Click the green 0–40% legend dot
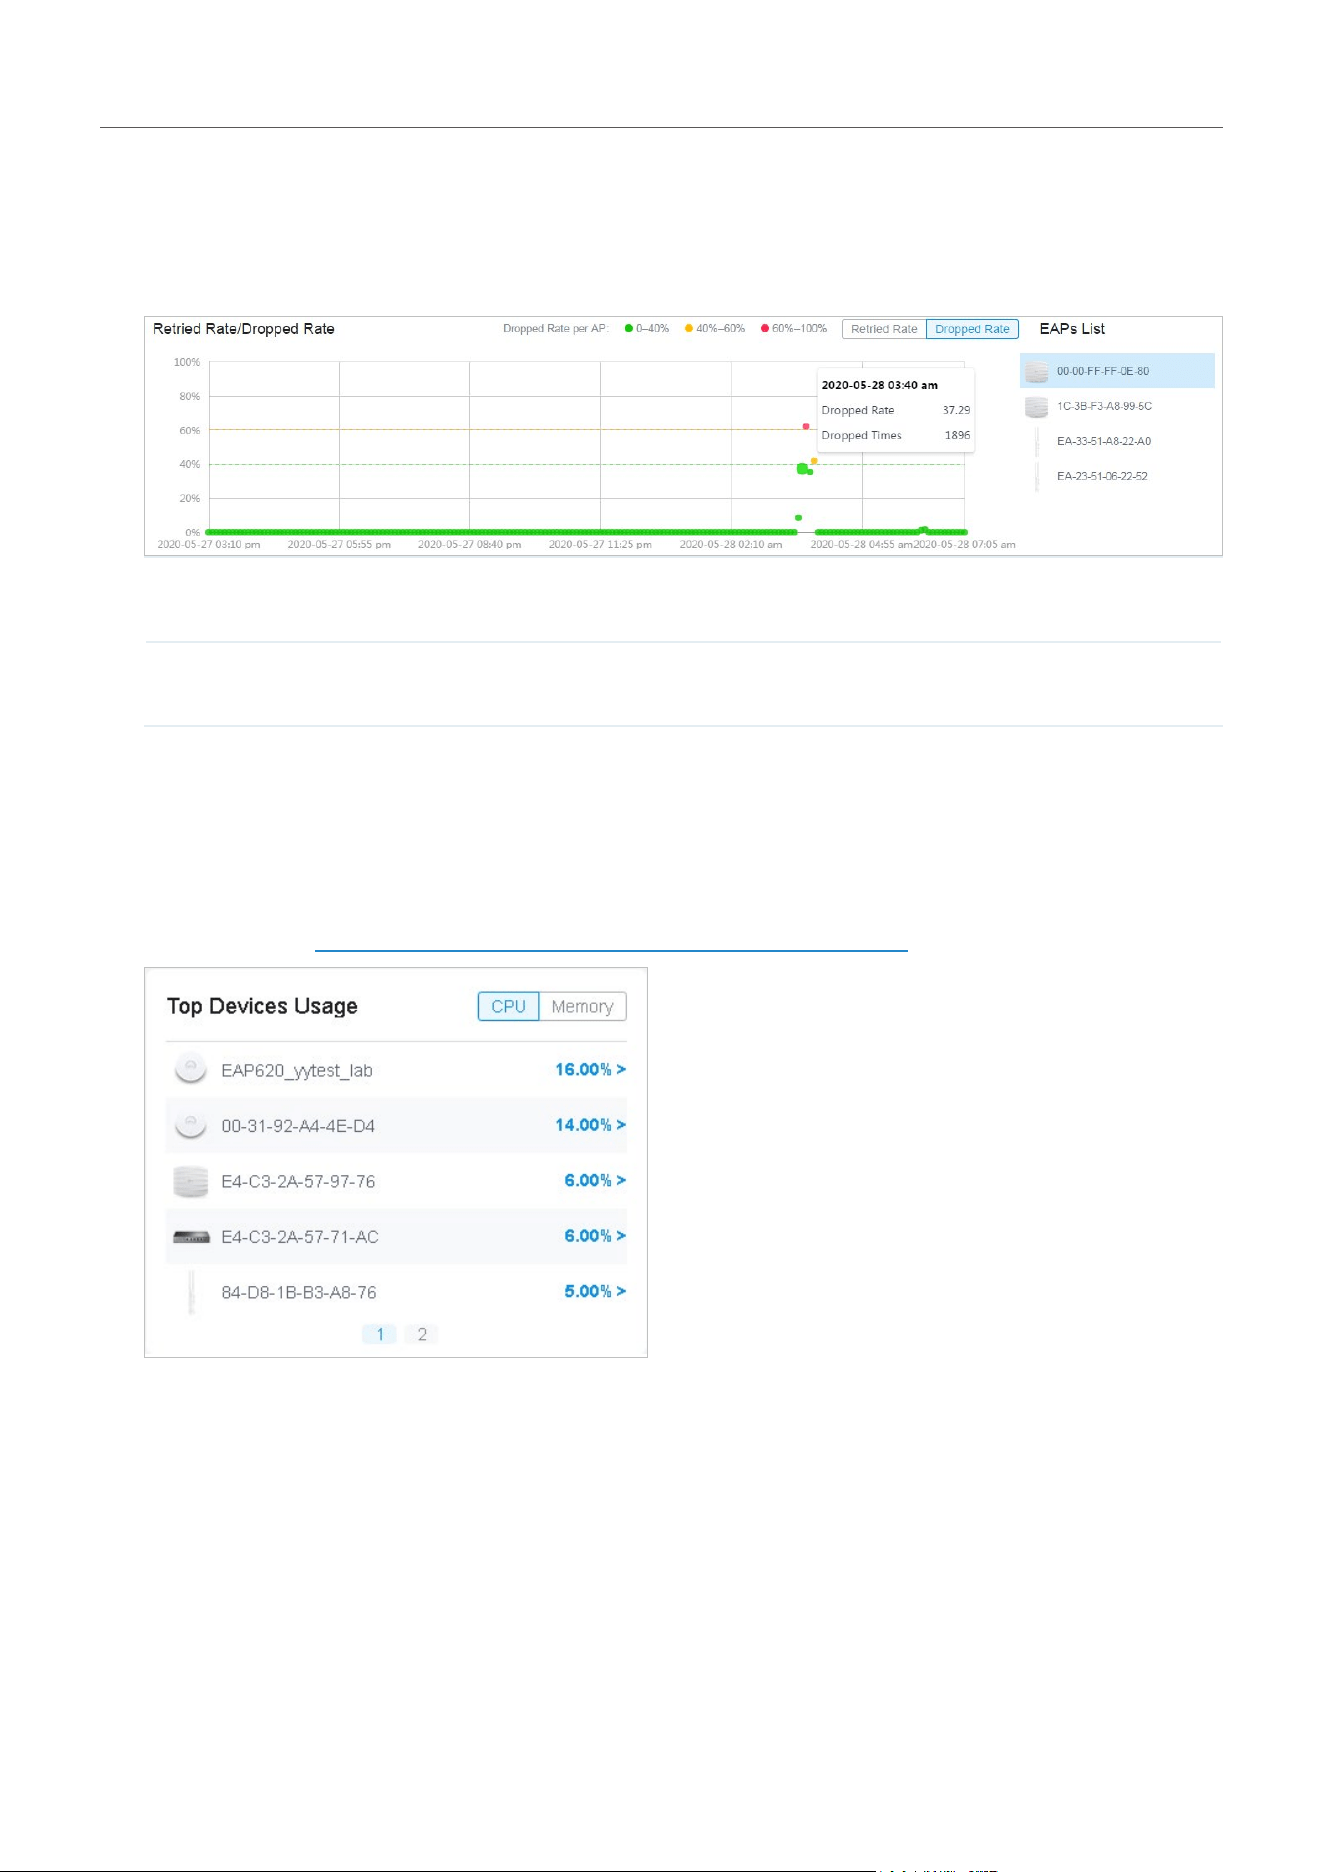Screen dimensions: 1324x1872 pos(629,328)
